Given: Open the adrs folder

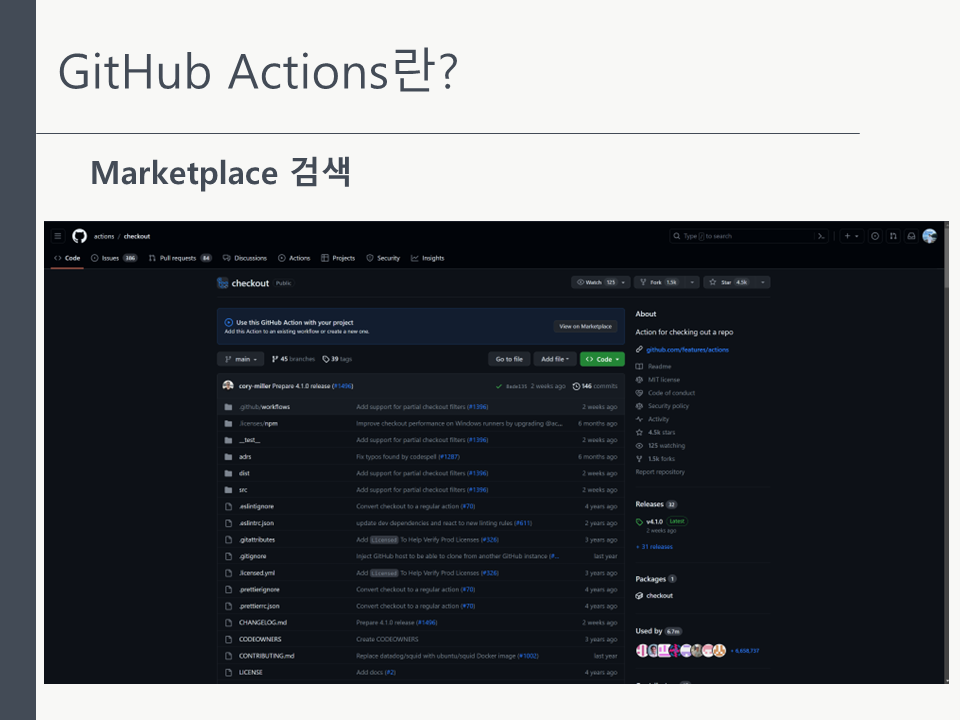Looking at the screenshot, I should point(245,457).
